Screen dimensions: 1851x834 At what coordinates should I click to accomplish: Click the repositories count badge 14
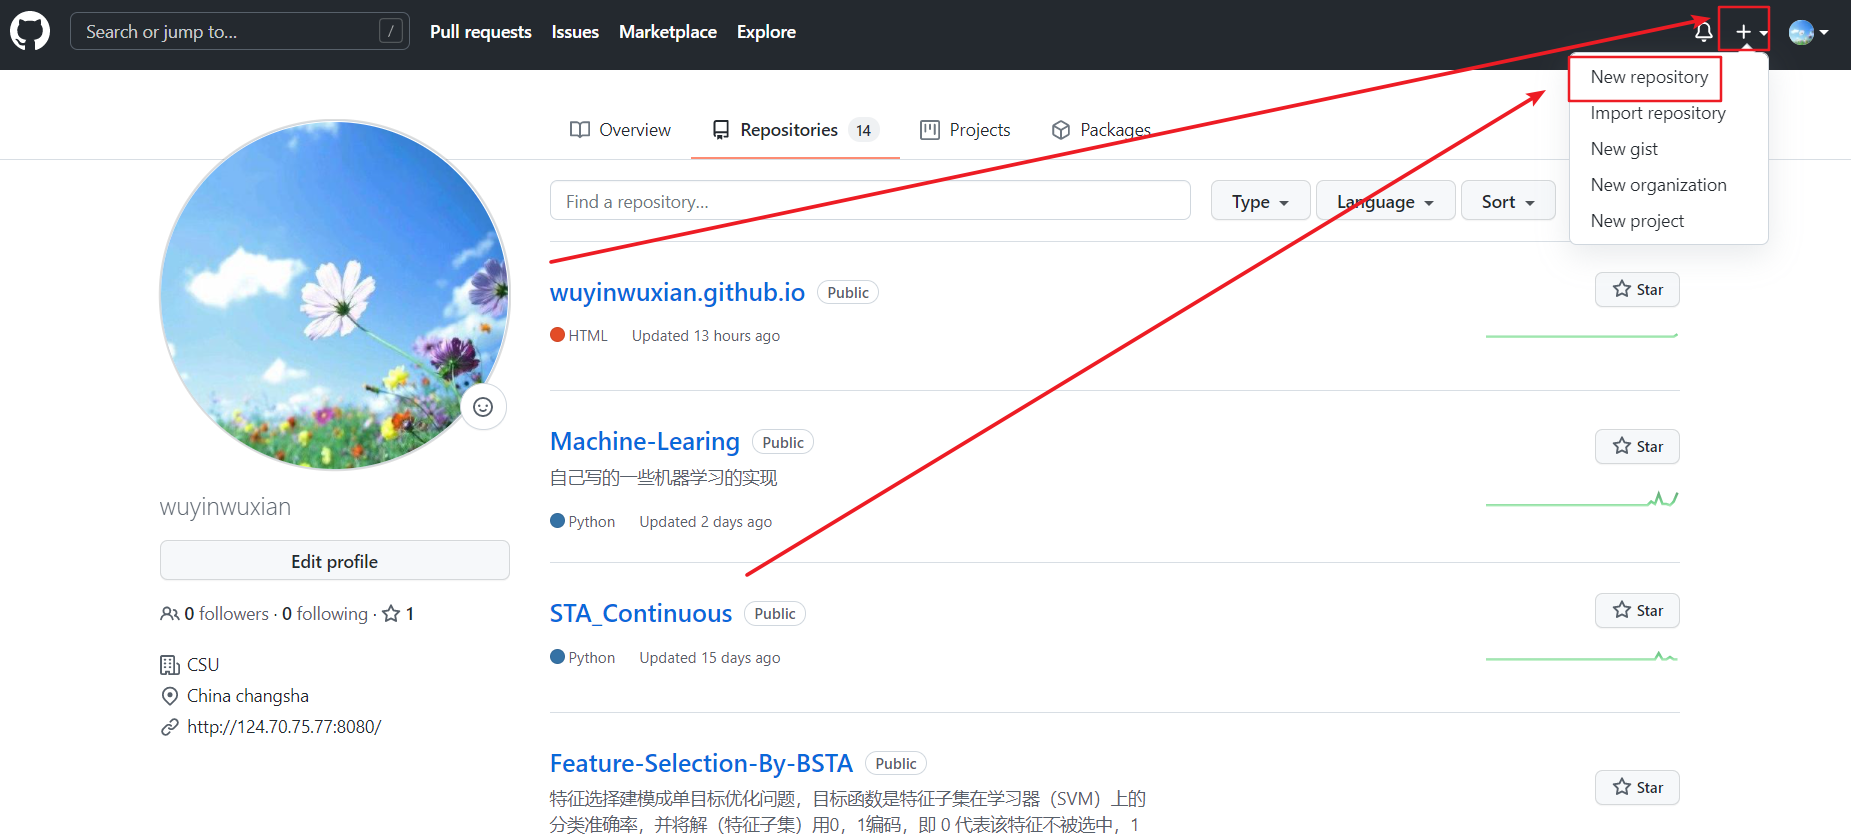pos(864,130)
